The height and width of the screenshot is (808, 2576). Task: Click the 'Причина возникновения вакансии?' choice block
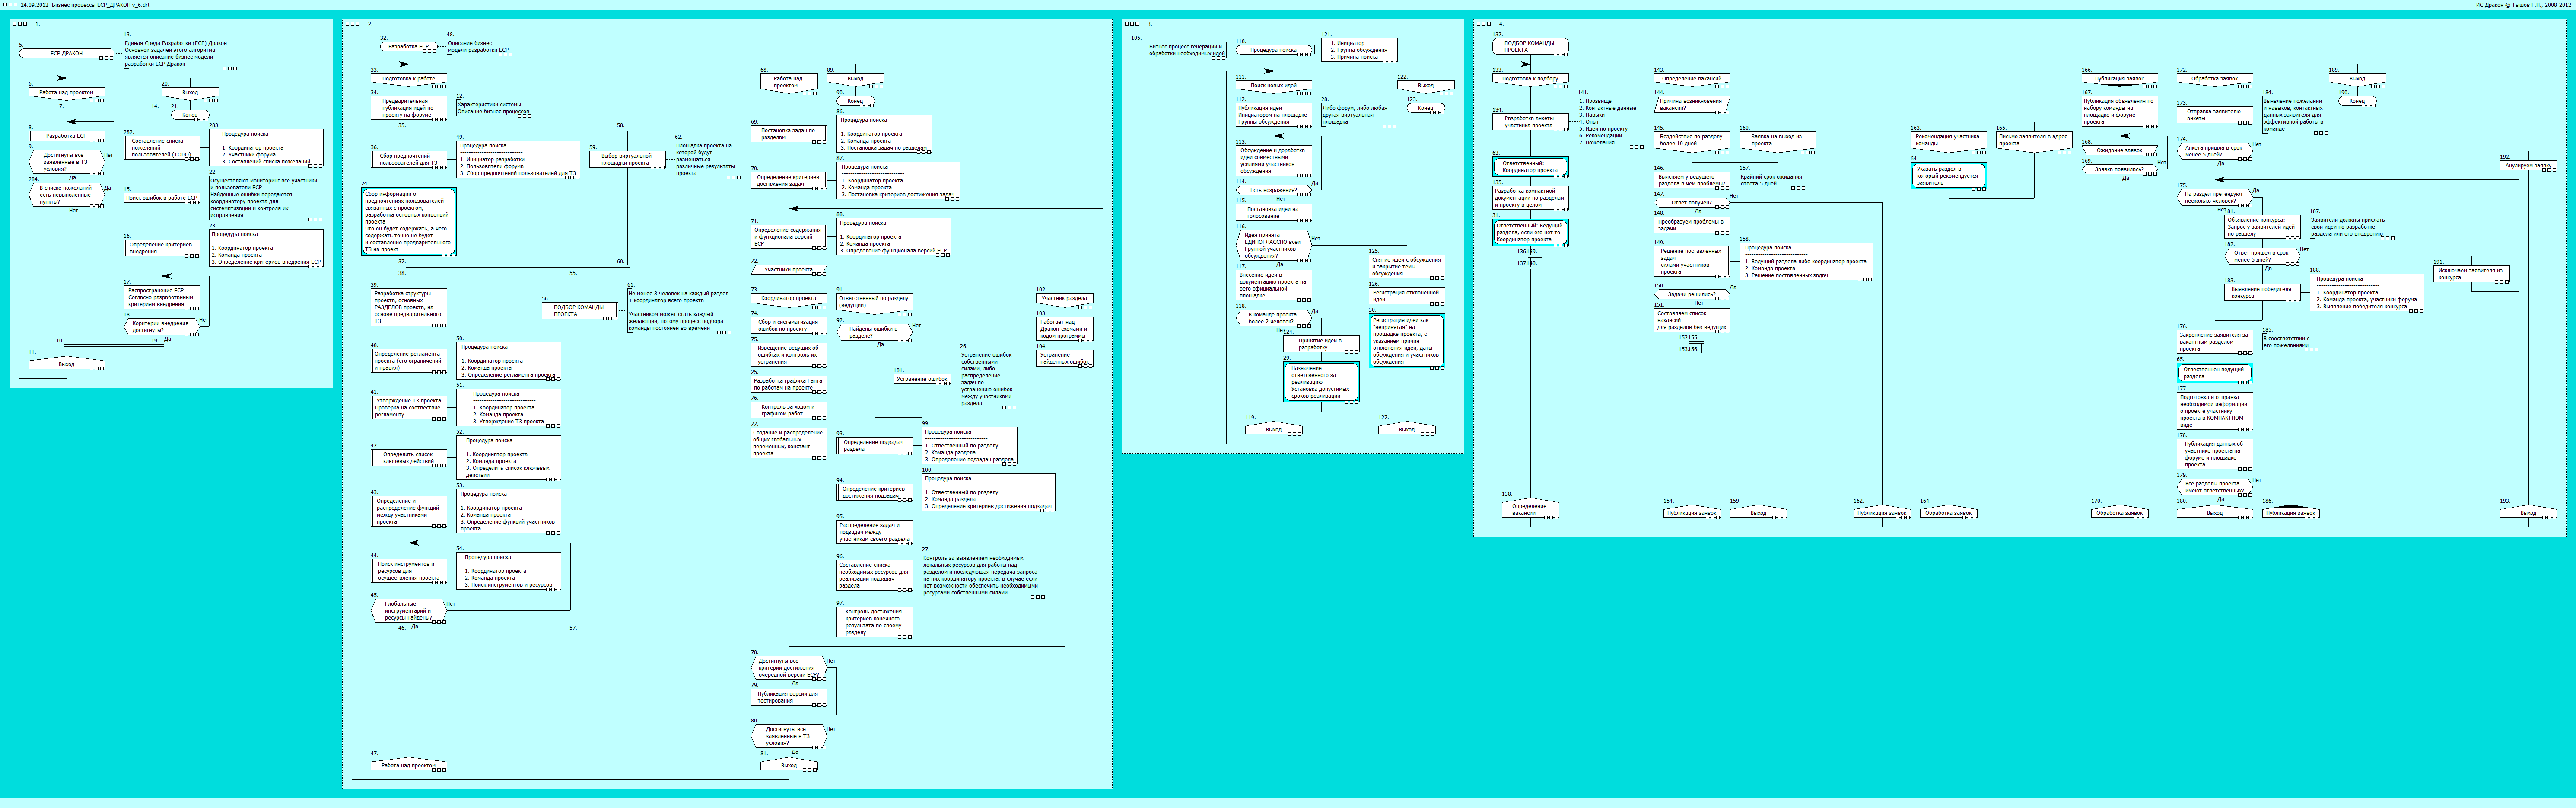click(1691, 104)
